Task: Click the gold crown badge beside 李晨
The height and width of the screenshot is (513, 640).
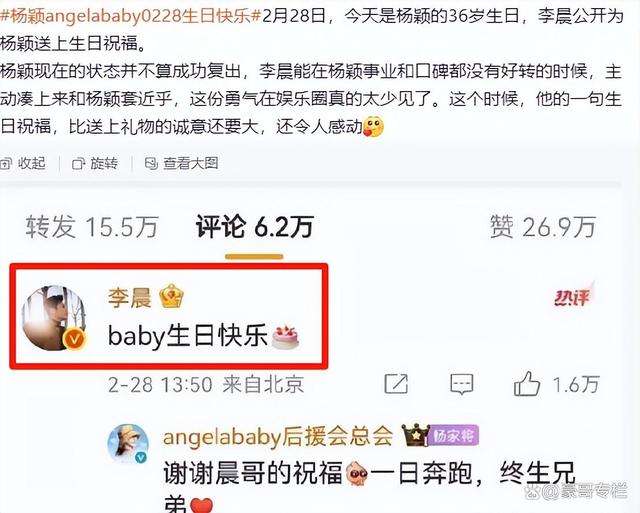Action: 171,297
